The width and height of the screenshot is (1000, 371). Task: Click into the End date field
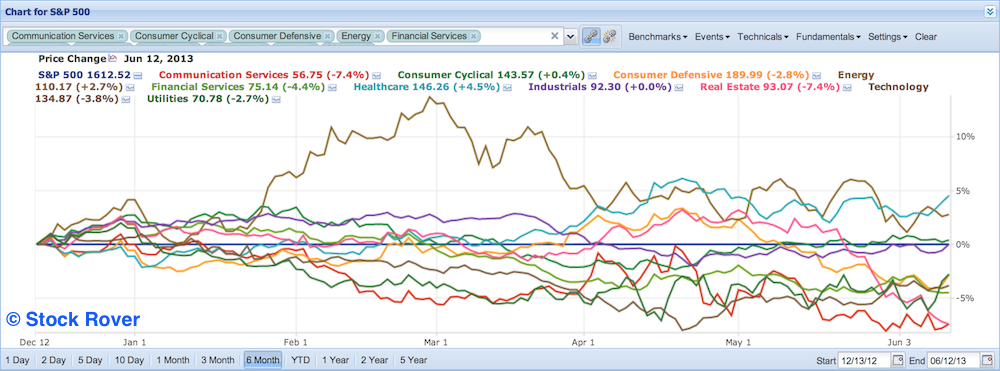click(x=953, y=360)
